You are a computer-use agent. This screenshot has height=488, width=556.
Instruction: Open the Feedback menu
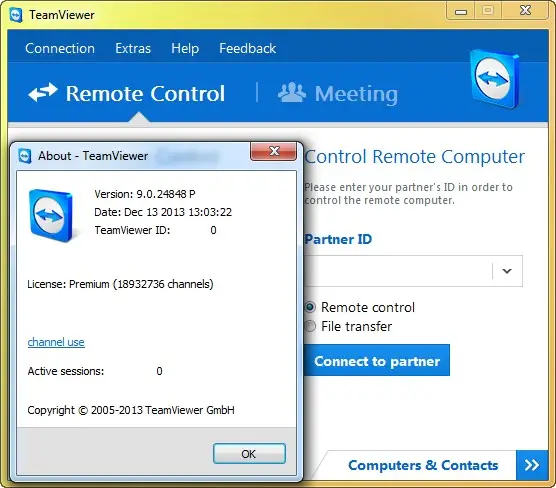(x=248, y=48)
